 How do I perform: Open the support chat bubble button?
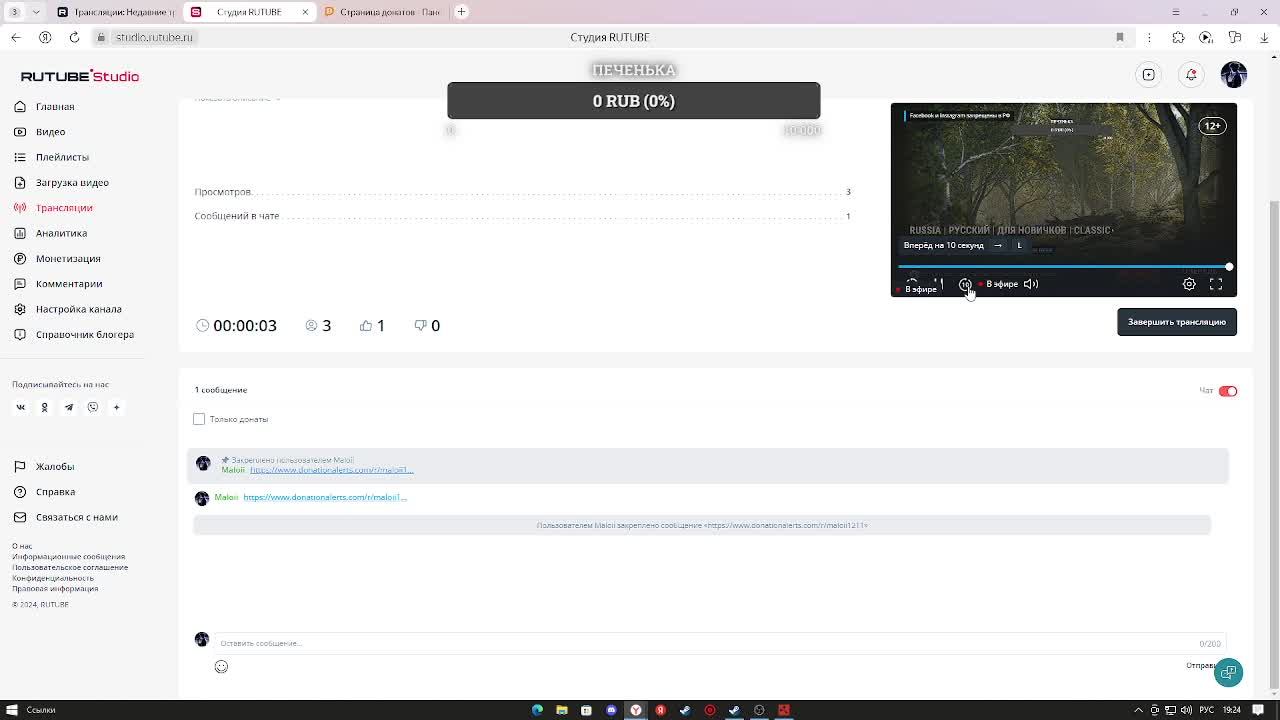coord(1228,672)
